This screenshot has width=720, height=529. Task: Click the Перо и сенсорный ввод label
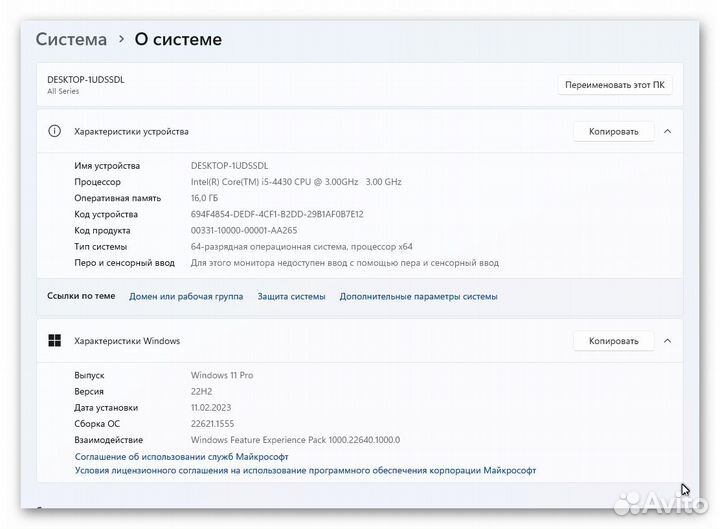point(124,263)
